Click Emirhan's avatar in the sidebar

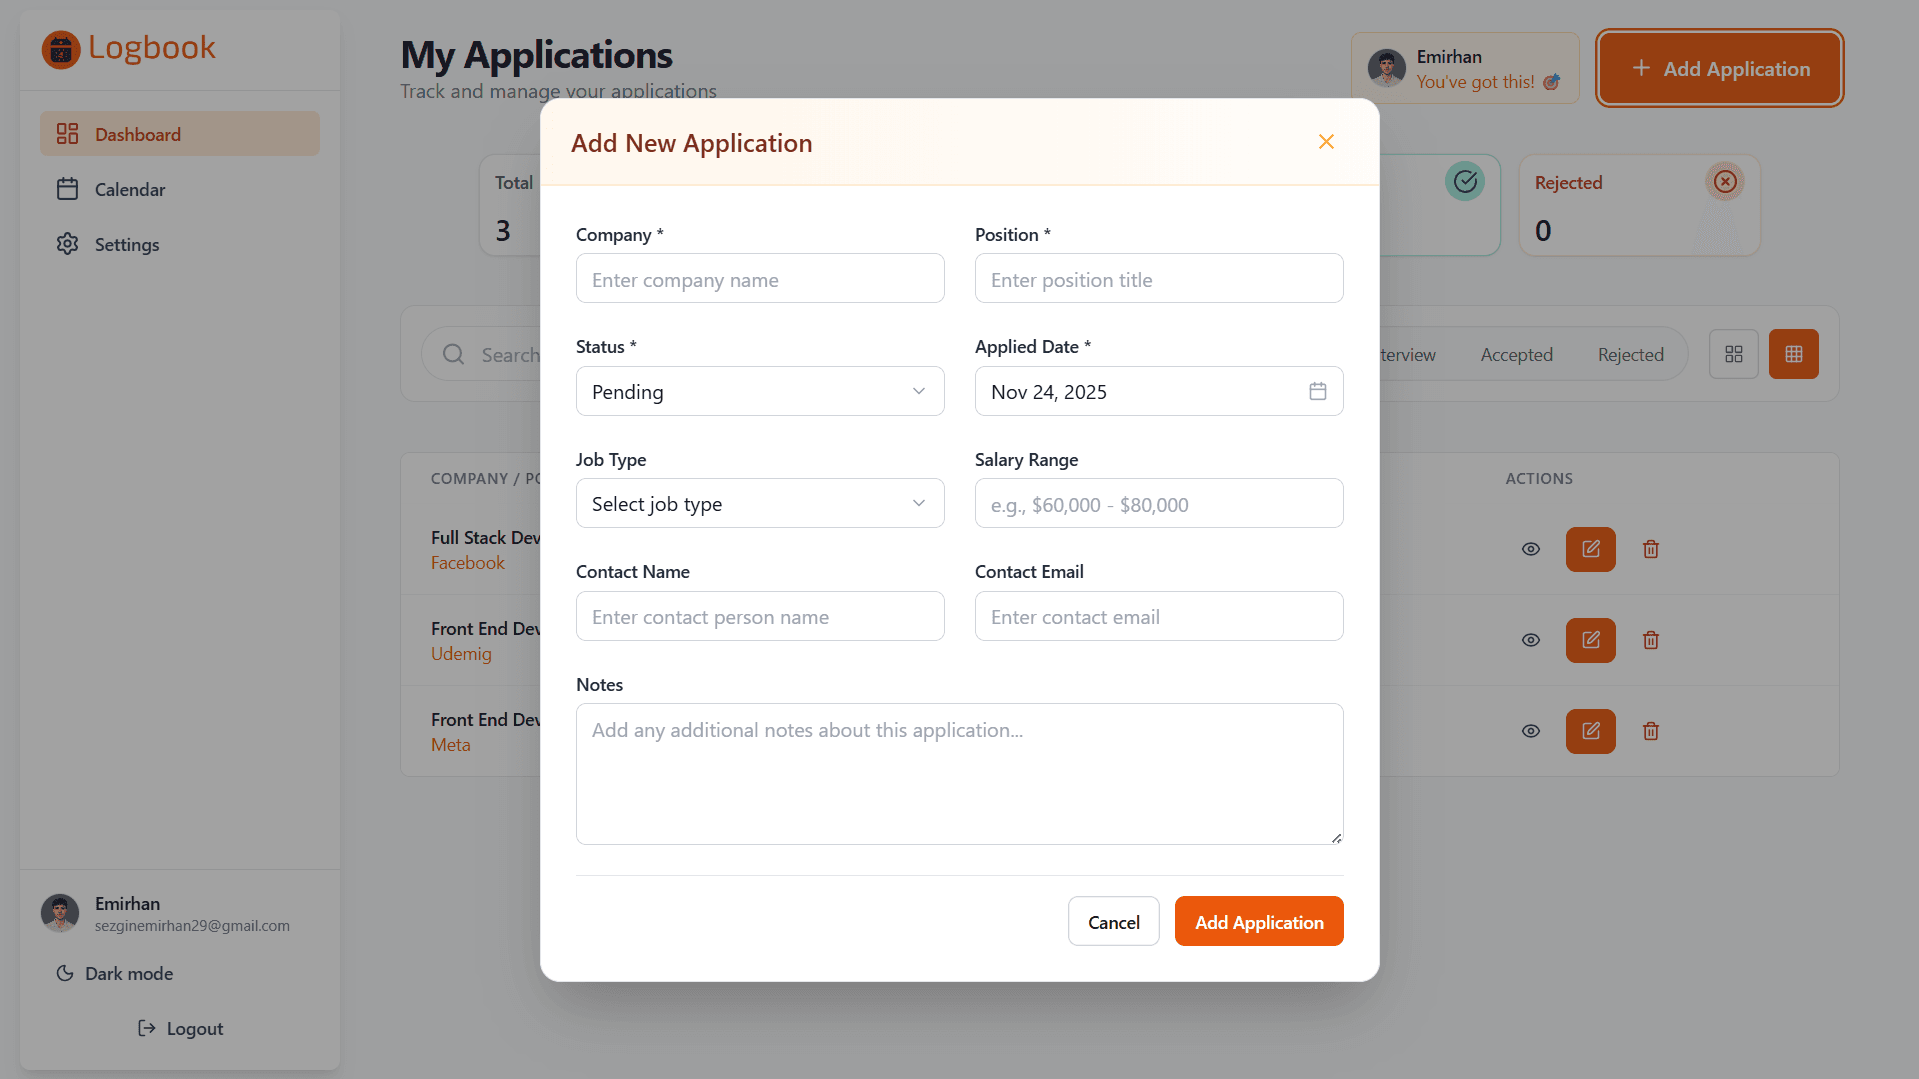[60, 913]
